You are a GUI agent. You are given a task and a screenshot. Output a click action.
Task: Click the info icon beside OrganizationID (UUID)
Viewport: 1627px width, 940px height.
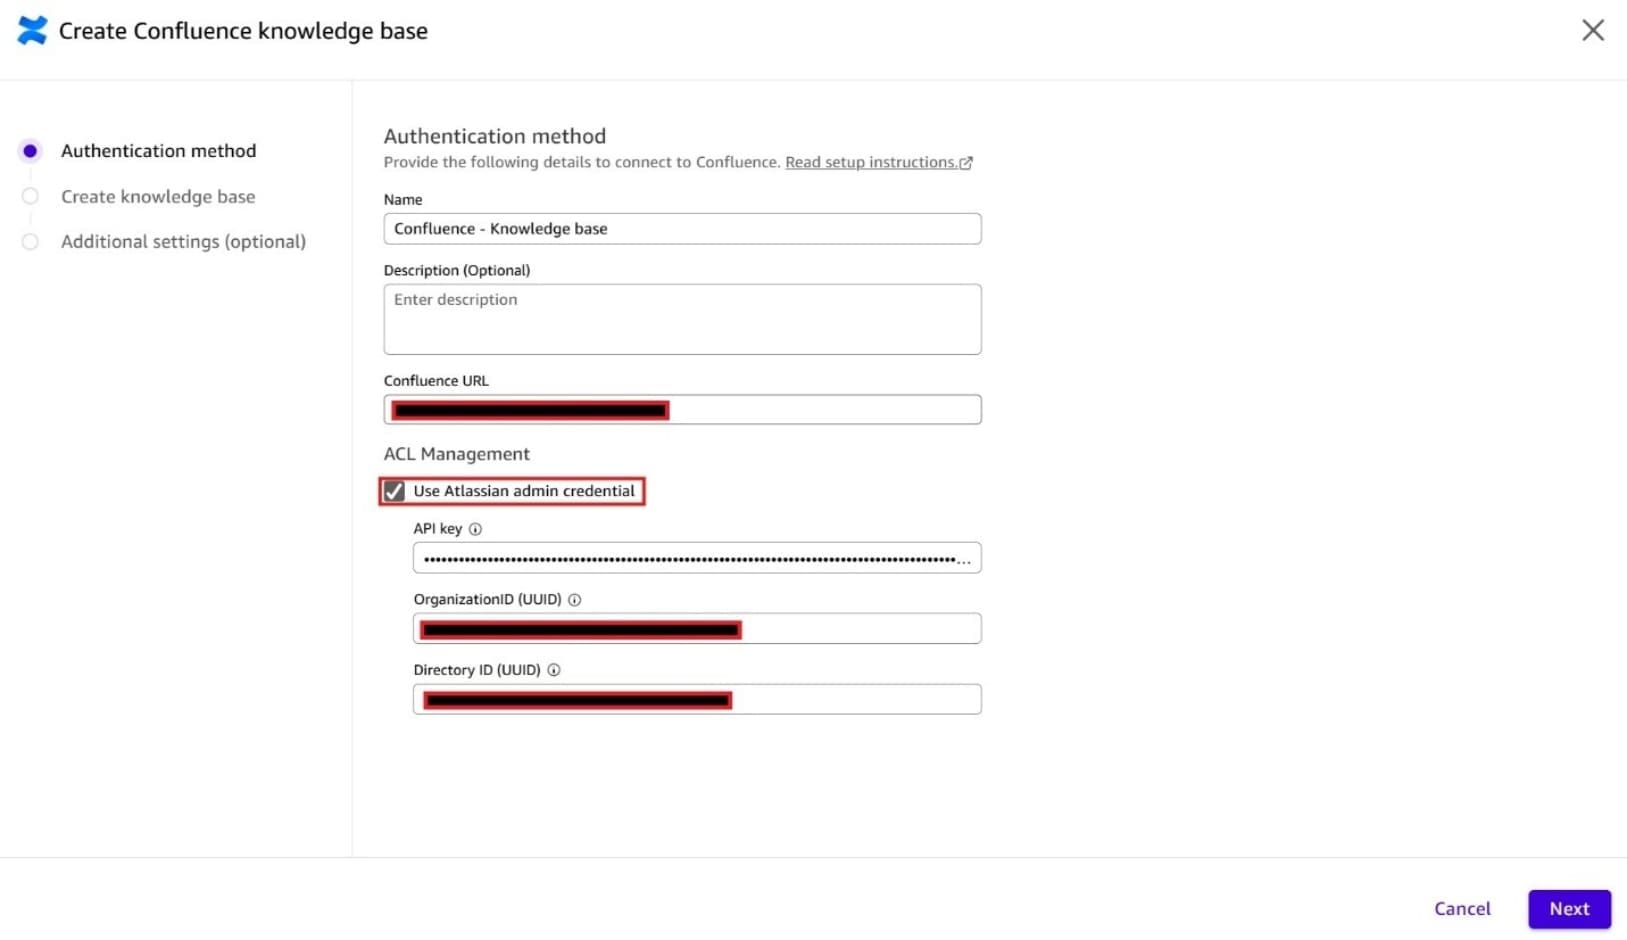coord(575,600)
